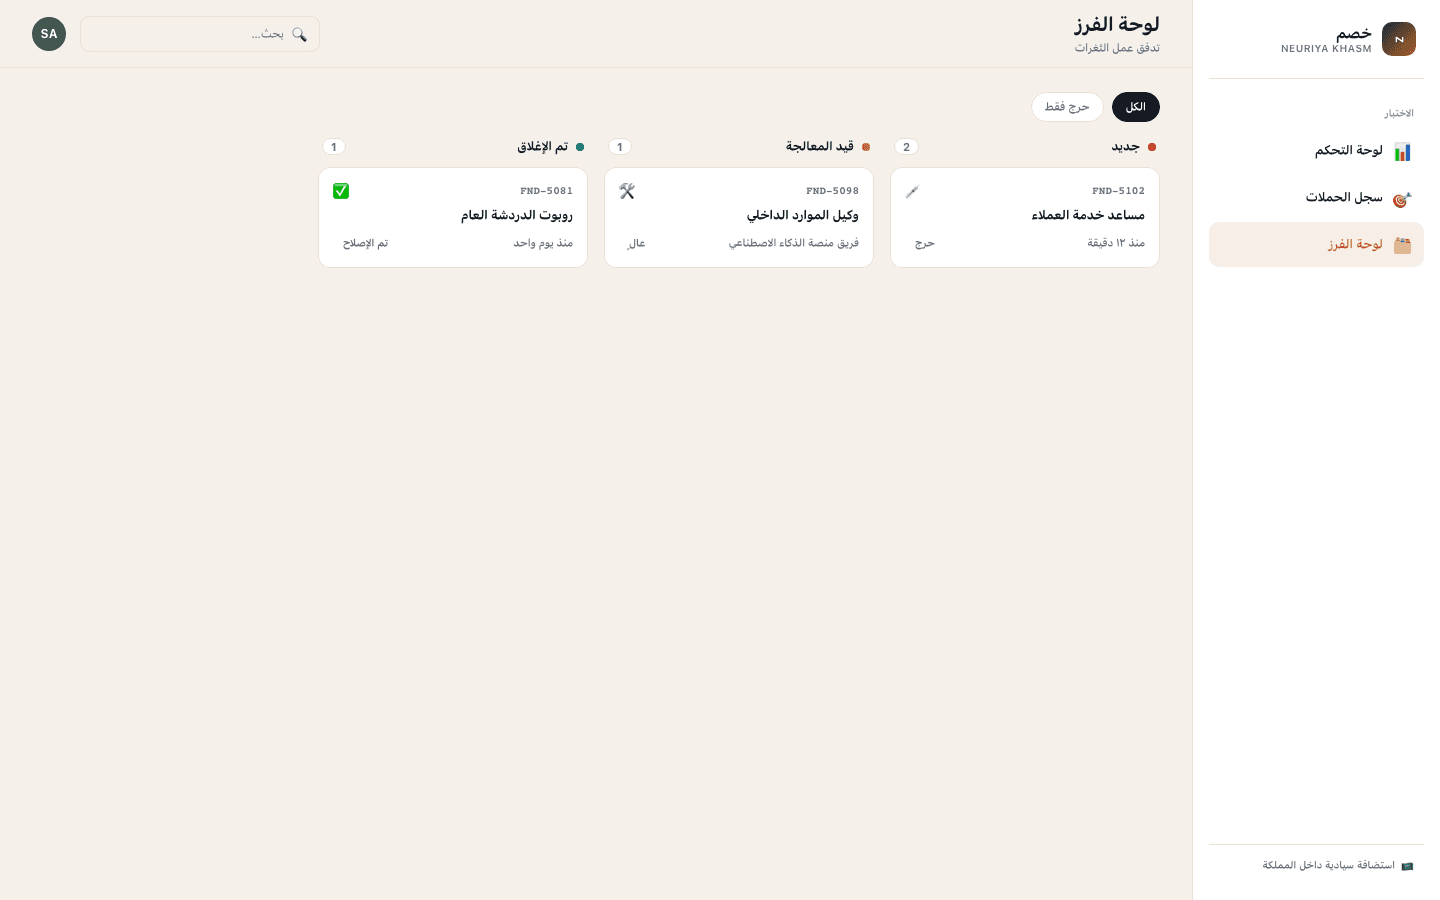Click the الاختبار sidebar section label
The height and width of the screenshot is (900, 1440).
click(1399, 113)
